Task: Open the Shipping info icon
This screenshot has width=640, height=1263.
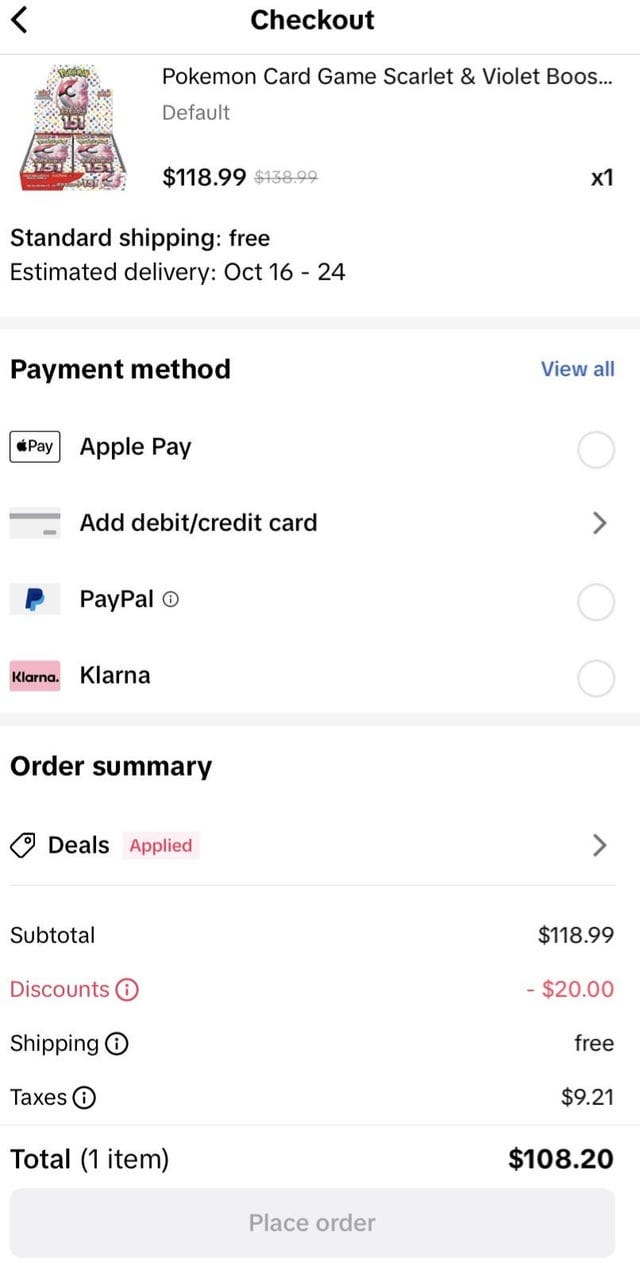Action: click(x=117, y=1043)
